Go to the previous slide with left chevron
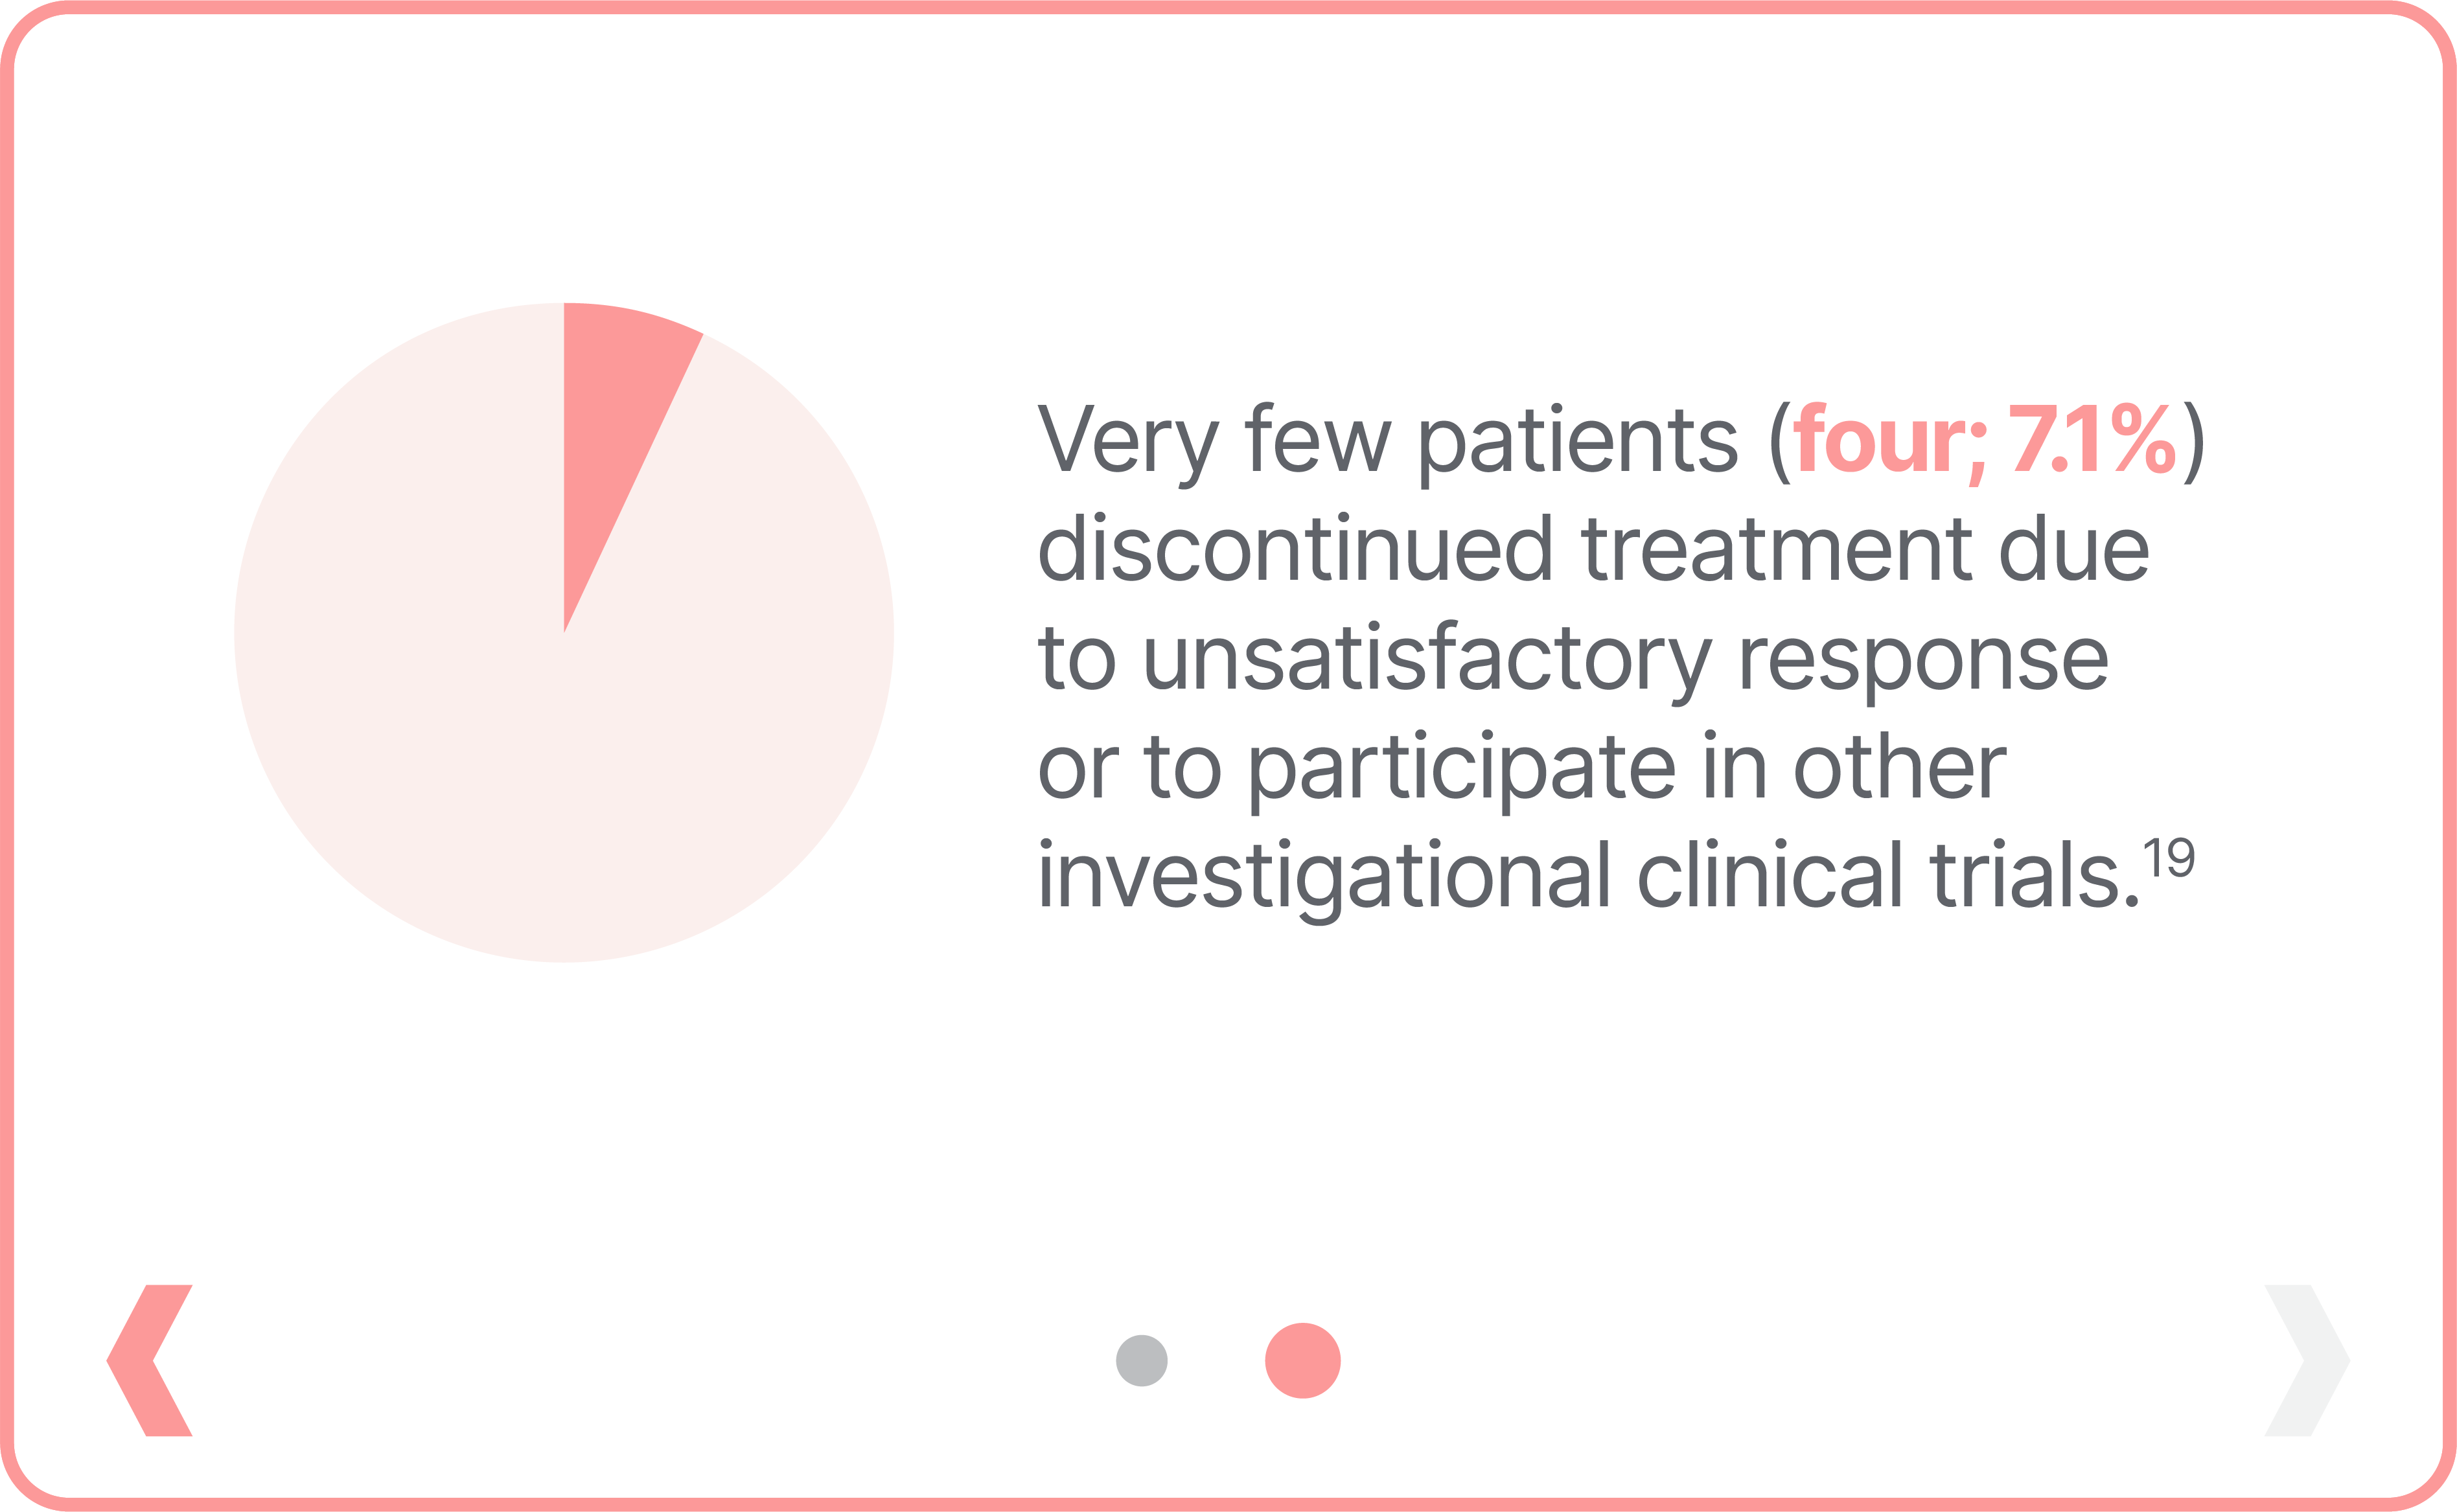 pyautogui.click(x=150, y=1360)
